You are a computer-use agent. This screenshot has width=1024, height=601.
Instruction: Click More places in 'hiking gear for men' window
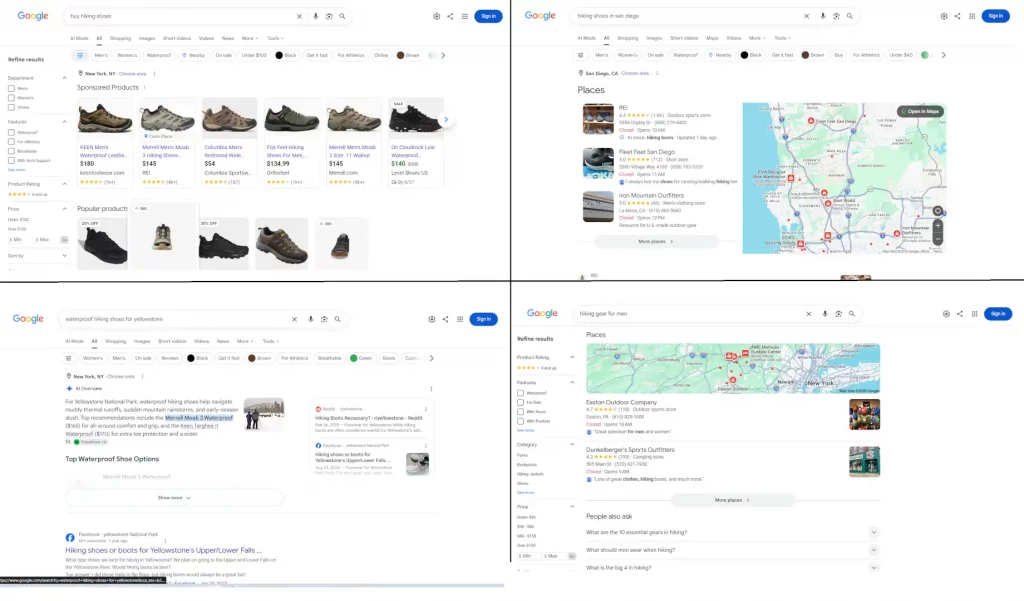coord(732,500)
